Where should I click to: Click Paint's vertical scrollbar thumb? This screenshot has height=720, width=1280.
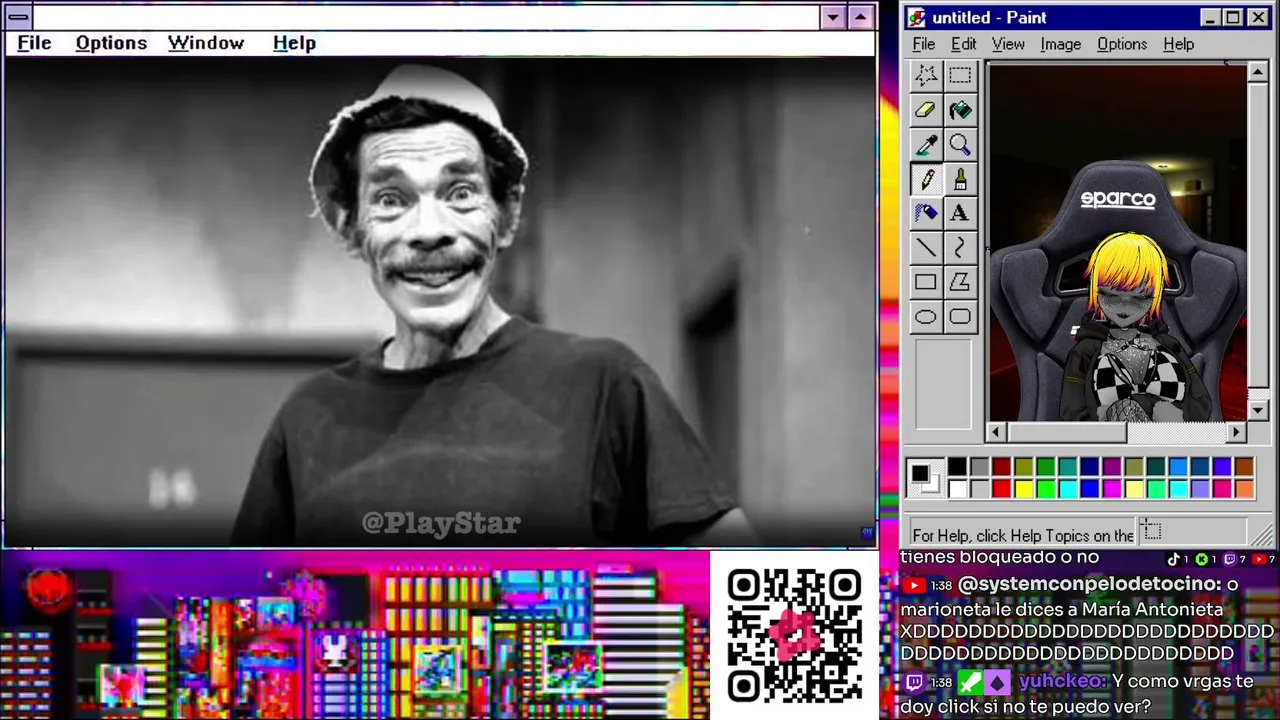click(1258, 233)
